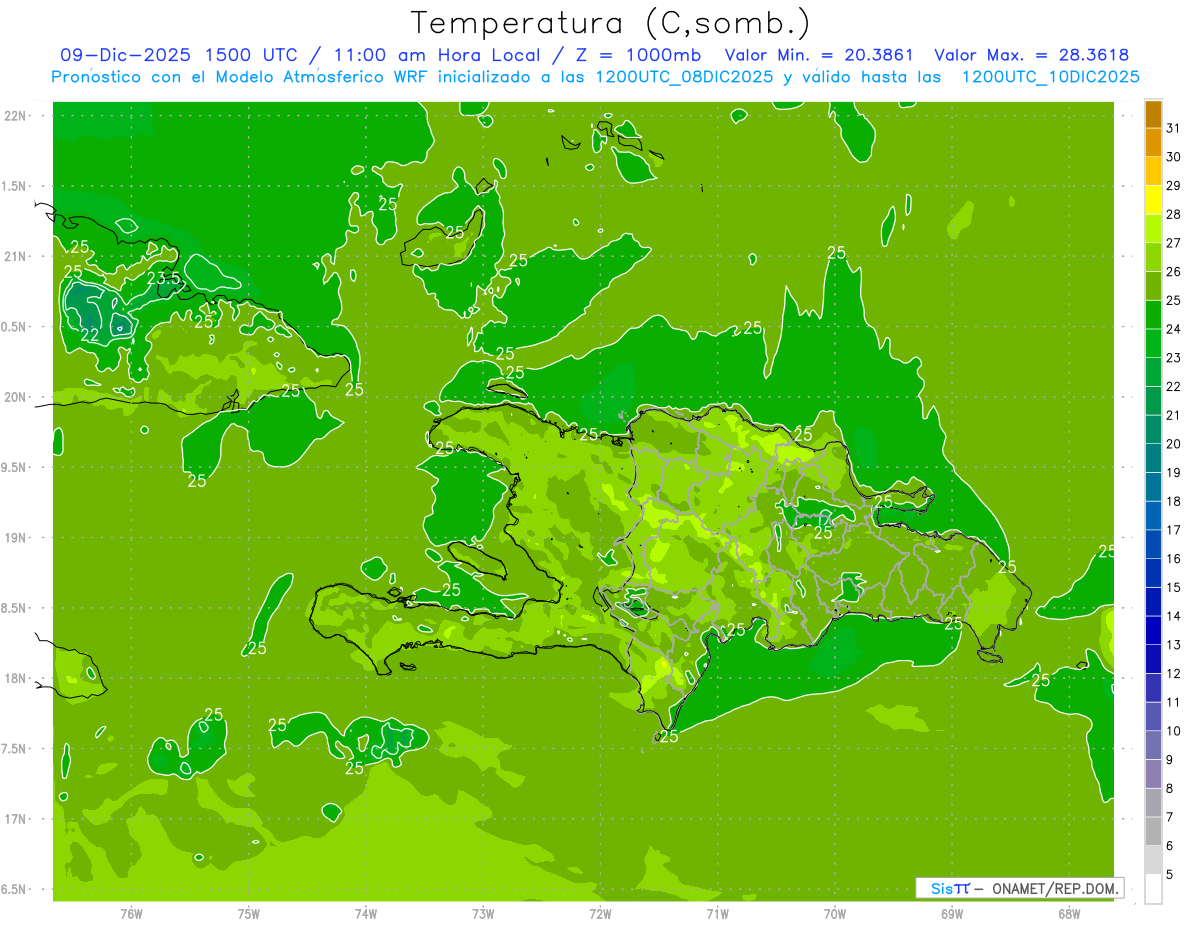Click the "23.5" contour label over Cuba
This screenshot has width=1200, height=927.
click(163, 277)
